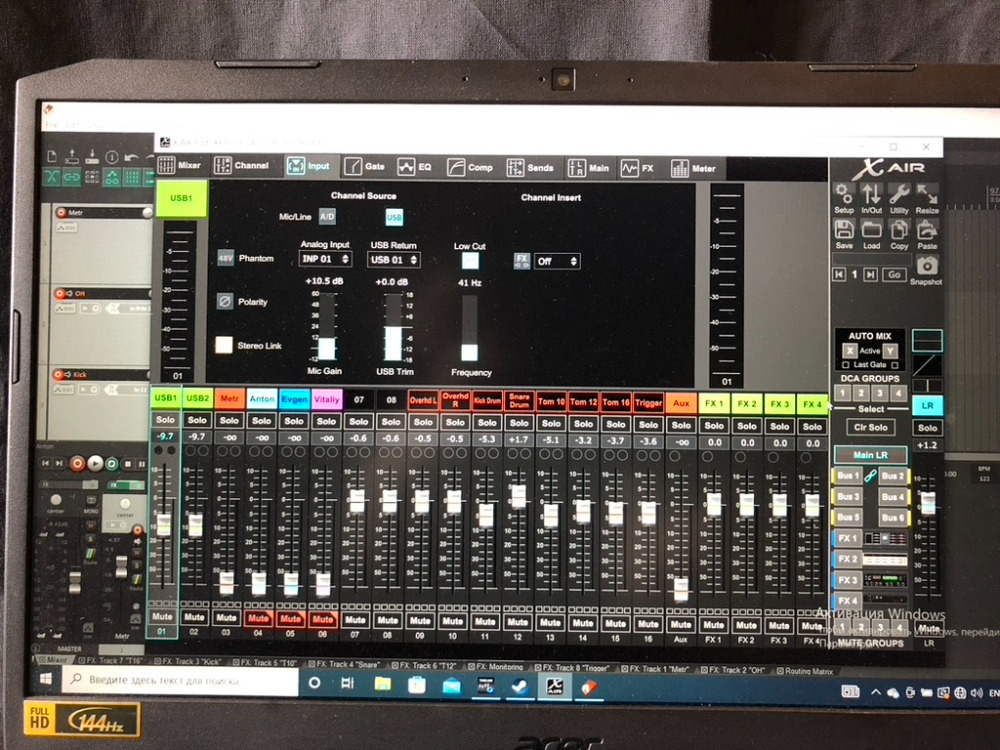Enable Stereo Link checkbox
Viewport: 1000px width, 750px height.
click(x=224, y=345)
